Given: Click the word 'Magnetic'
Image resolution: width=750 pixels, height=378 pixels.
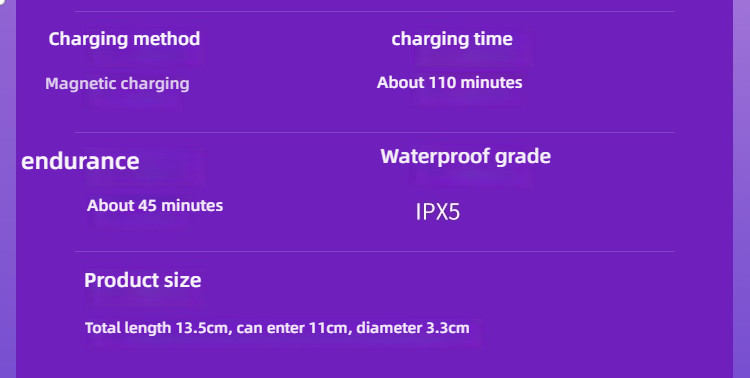Looking at the screenshot, I should 80,83.
